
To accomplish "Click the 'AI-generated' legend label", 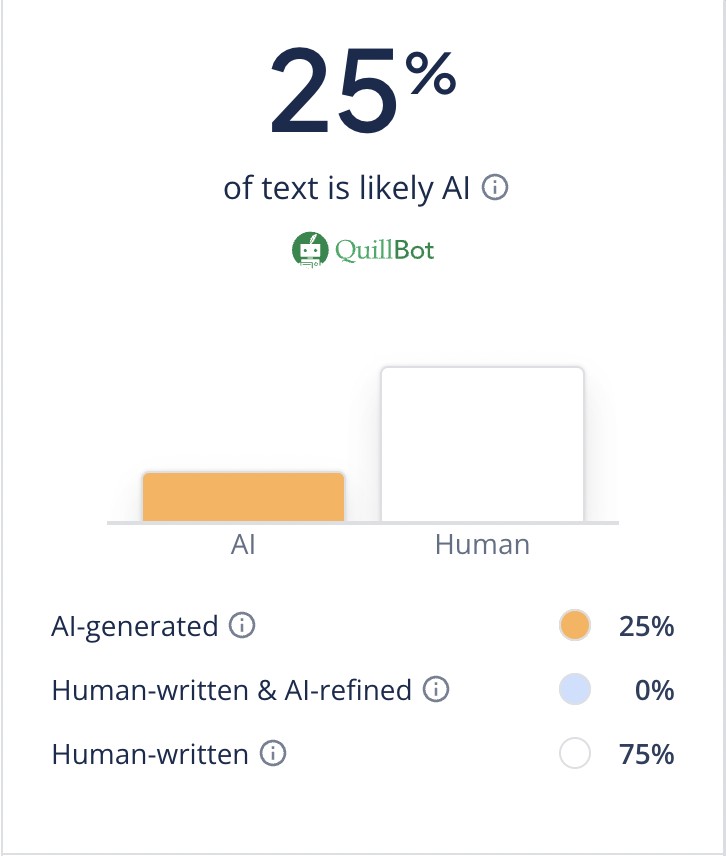I will coord(135,627).
